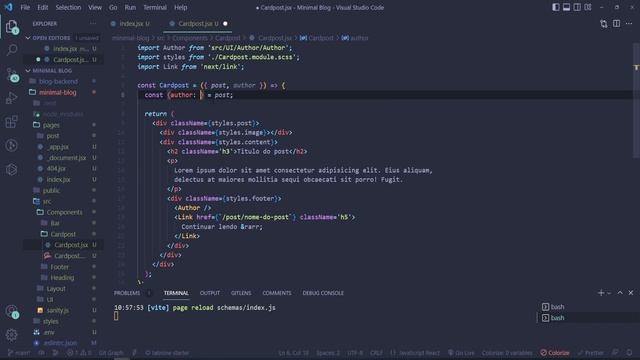This screenshot has height=360, width=640.
Task: Switch to the Terminal panel tab
Action: click(176, 293)
